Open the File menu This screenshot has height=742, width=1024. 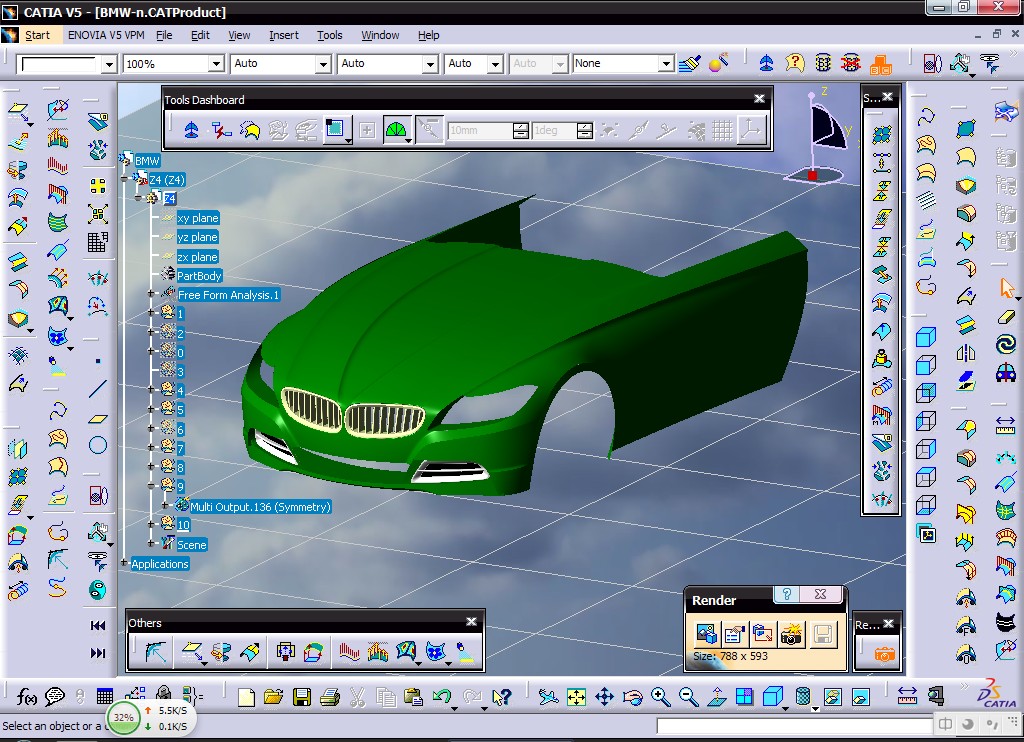click(164, 35)
